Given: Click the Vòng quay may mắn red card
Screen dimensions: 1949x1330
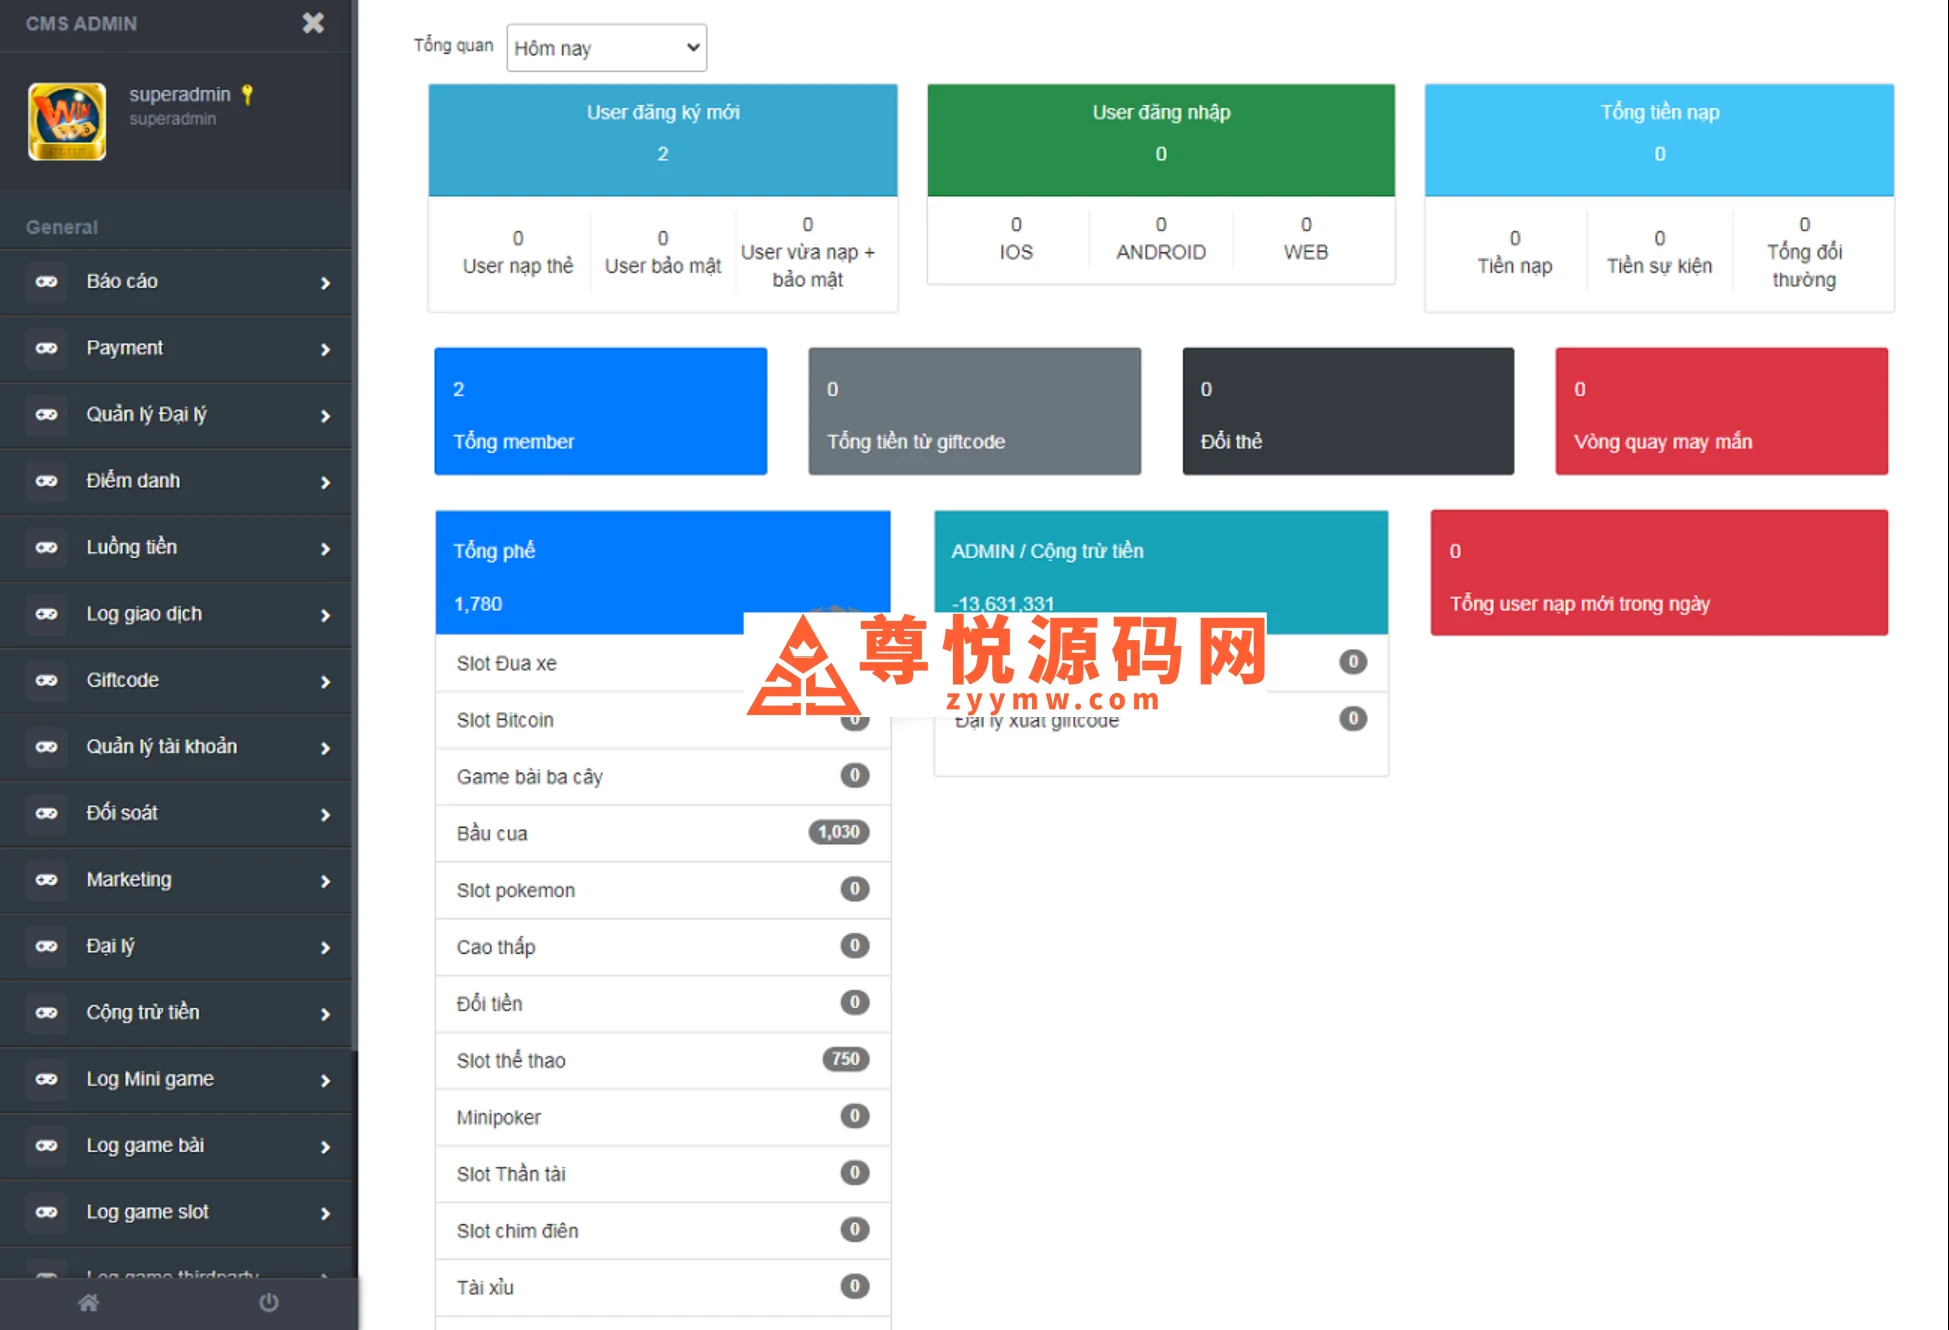Looking at the screenshot, I should pos(1720,411).
